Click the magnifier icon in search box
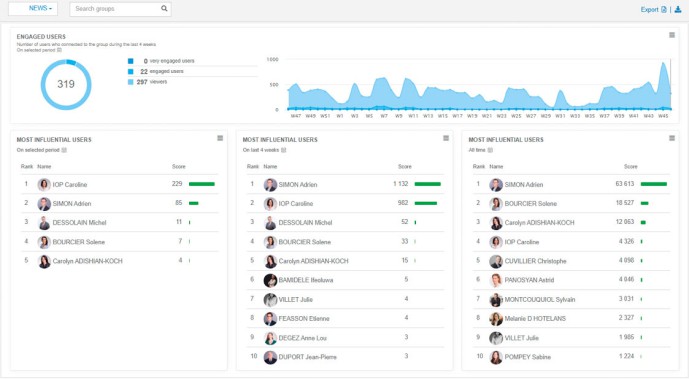689x379 pixels. pyautogui.click(x=164, y=8)
